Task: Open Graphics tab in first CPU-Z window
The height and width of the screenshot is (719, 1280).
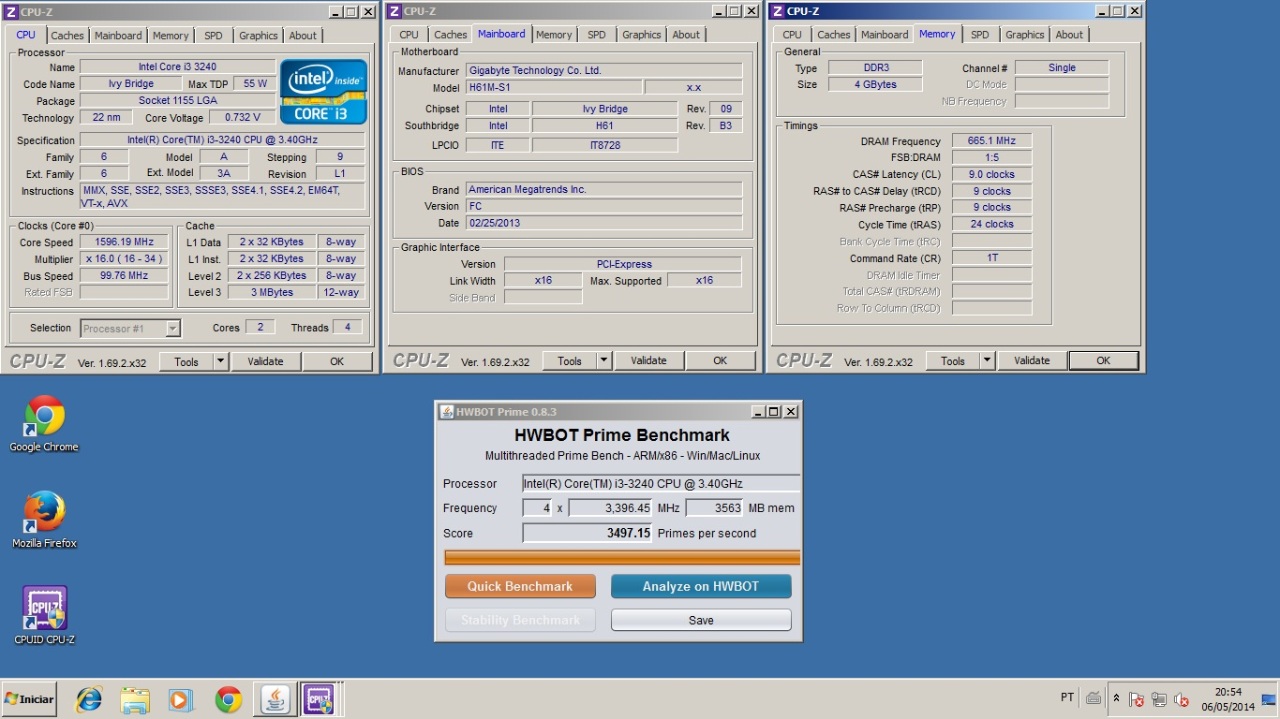Action: pos(258,35)
